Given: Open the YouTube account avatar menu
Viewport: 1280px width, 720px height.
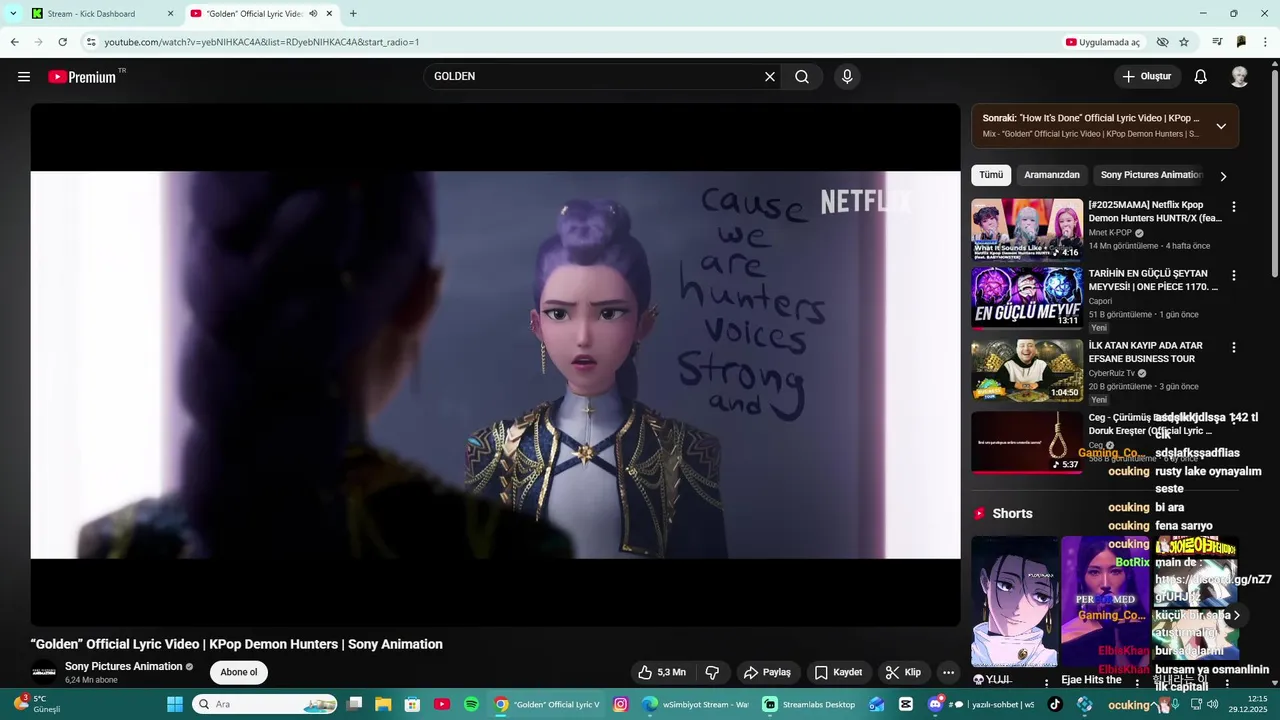Looking at the screenshot, I should (x=1240, y=77).
